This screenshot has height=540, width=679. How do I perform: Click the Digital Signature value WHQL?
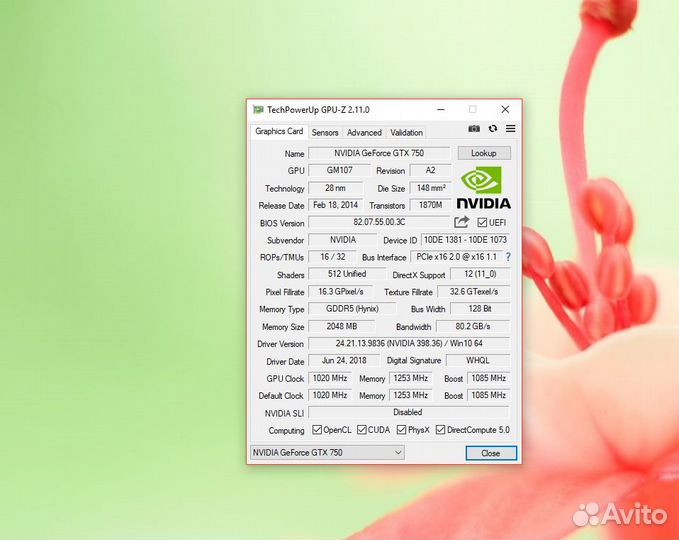coord(478,360)
